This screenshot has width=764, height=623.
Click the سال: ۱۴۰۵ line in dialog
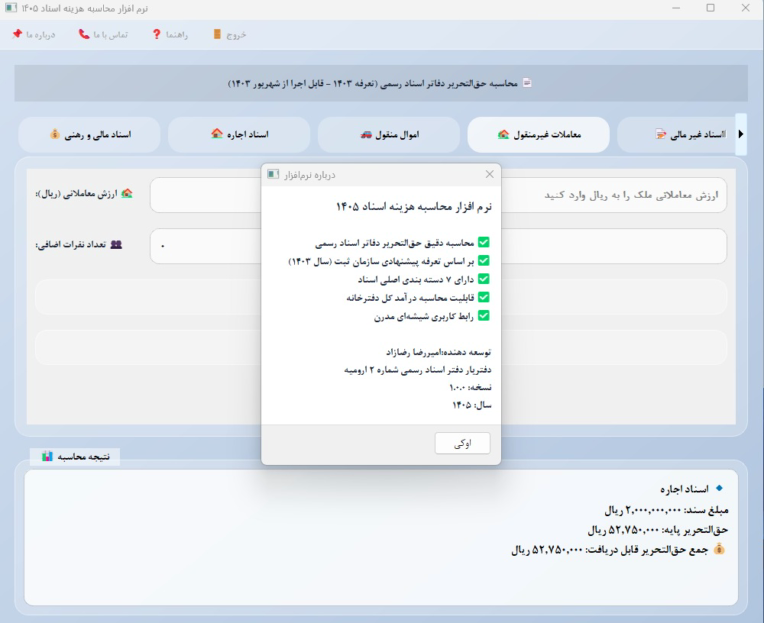[x=472, y=405]
